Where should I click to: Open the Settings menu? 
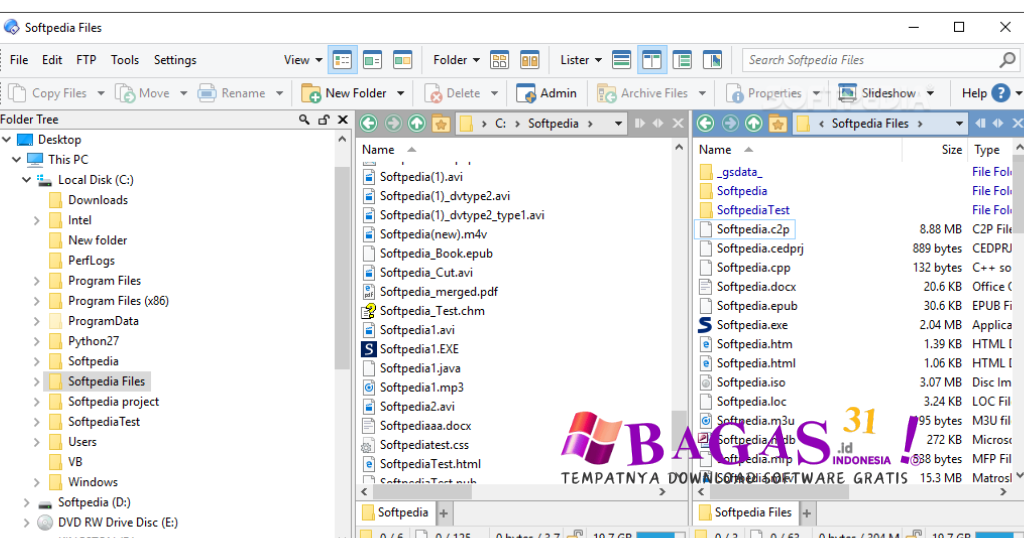coord(175,60)
